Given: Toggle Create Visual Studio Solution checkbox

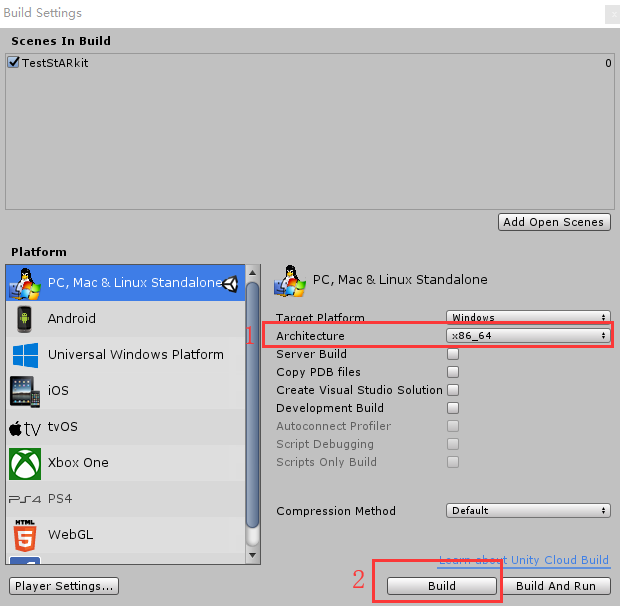Looking at the screenshot, I should pos(453,390).
